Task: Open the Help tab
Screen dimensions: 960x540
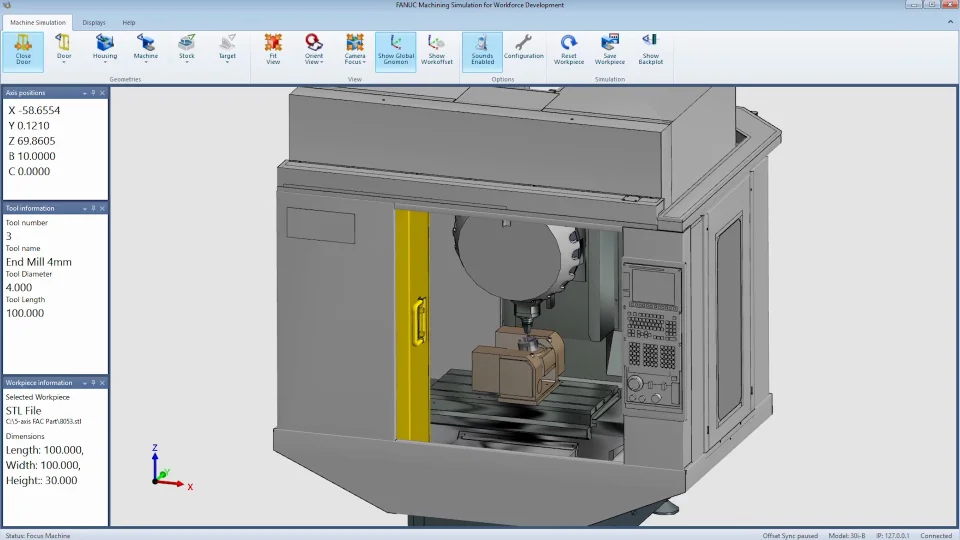Action: [129, 22]
